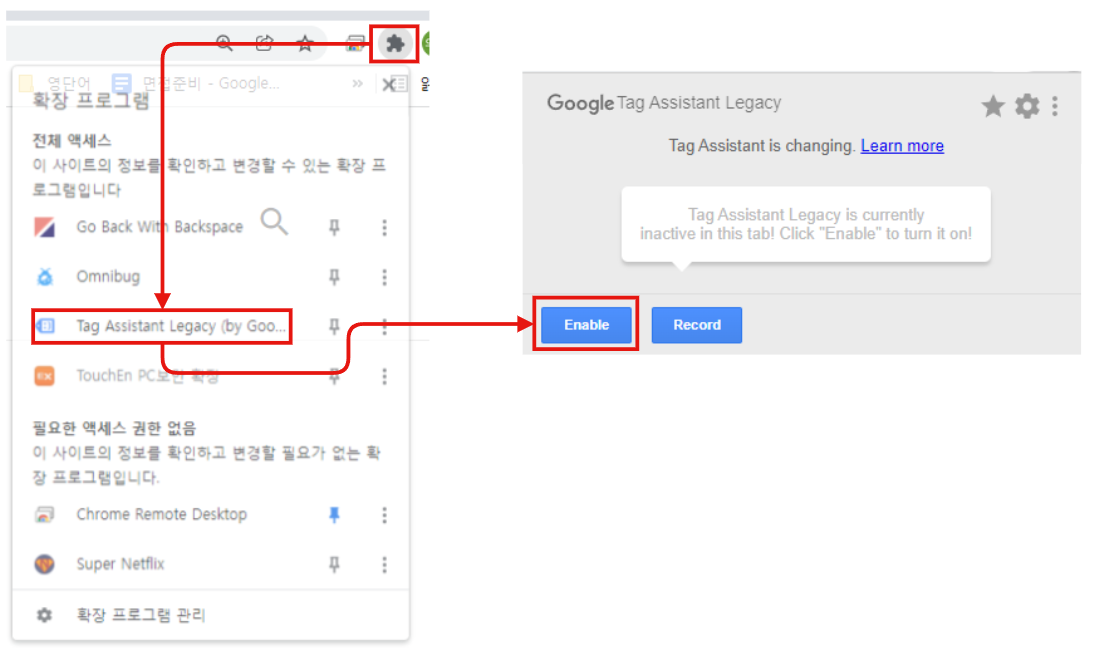Click Record in Tag Assistant Legacy
Viewport: 1099px width, 648px height.
pos(697,325)
